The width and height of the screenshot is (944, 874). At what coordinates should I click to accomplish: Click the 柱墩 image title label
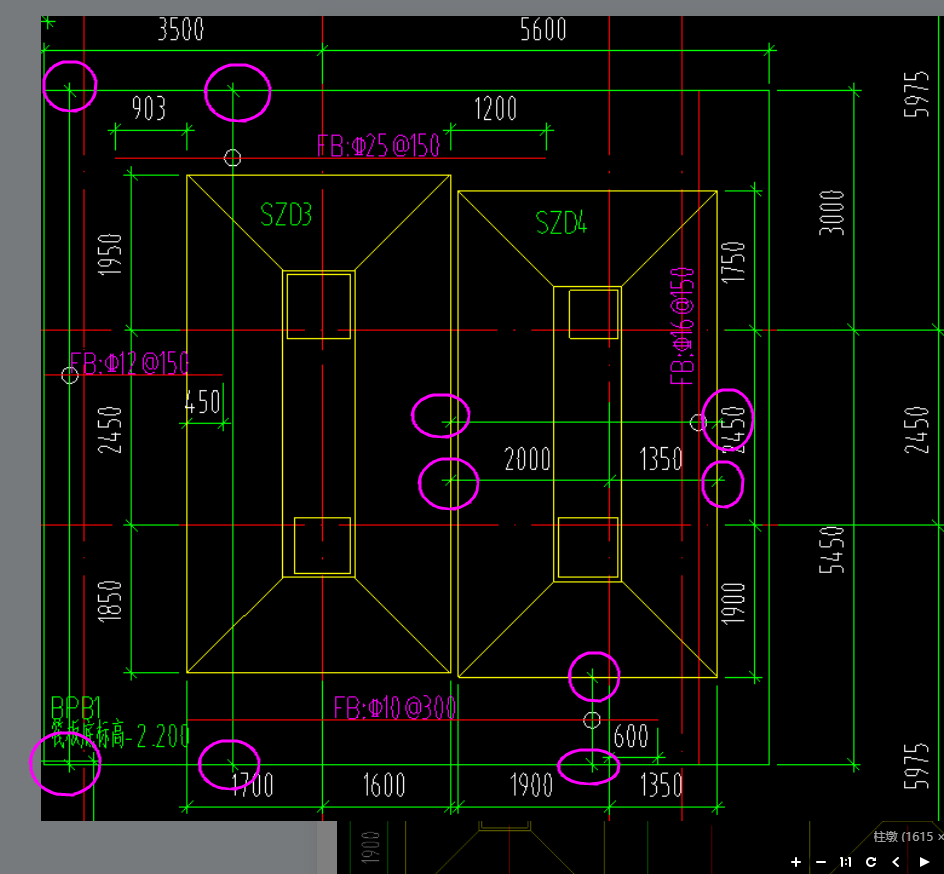(x=908, y=836)
